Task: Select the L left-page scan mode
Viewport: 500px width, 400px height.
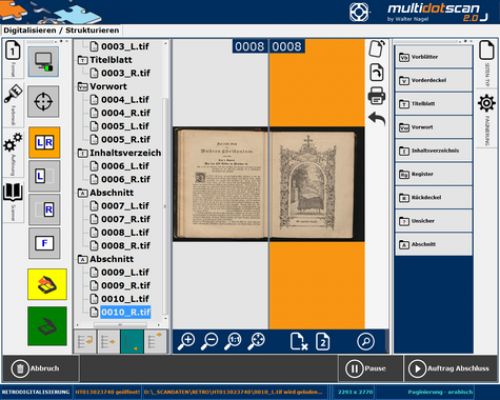Action: pos(44,176)
